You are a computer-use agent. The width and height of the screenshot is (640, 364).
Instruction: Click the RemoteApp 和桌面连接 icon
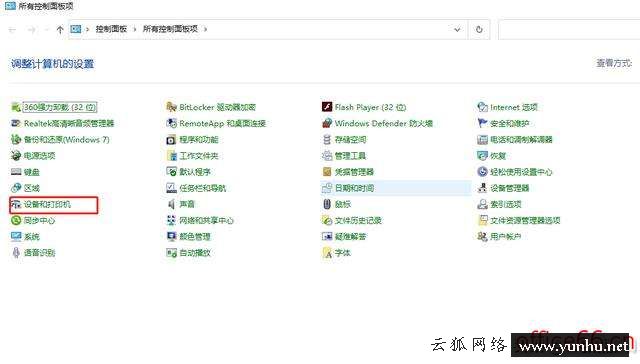(x=171, y=123)
